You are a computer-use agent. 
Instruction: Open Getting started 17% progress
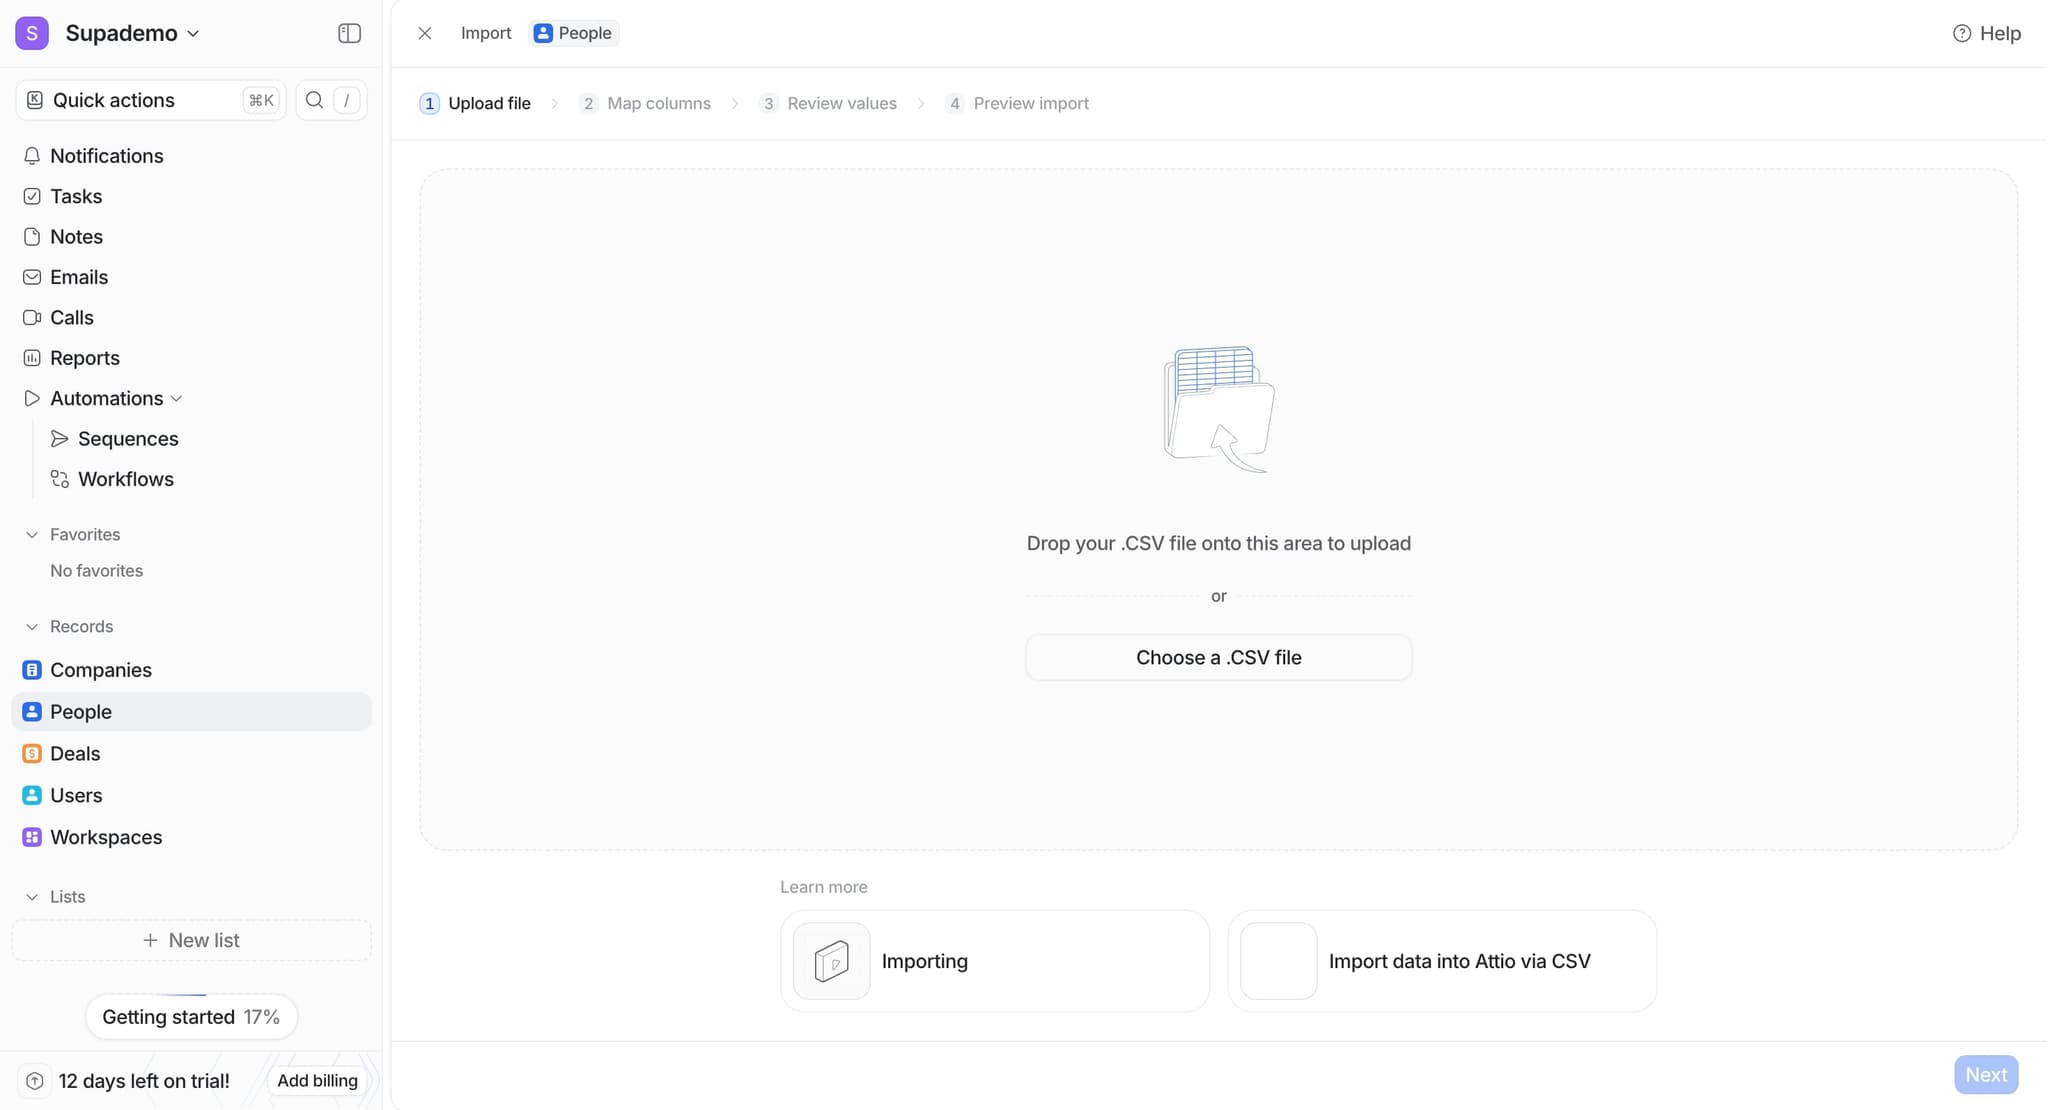click(191, 1017)
